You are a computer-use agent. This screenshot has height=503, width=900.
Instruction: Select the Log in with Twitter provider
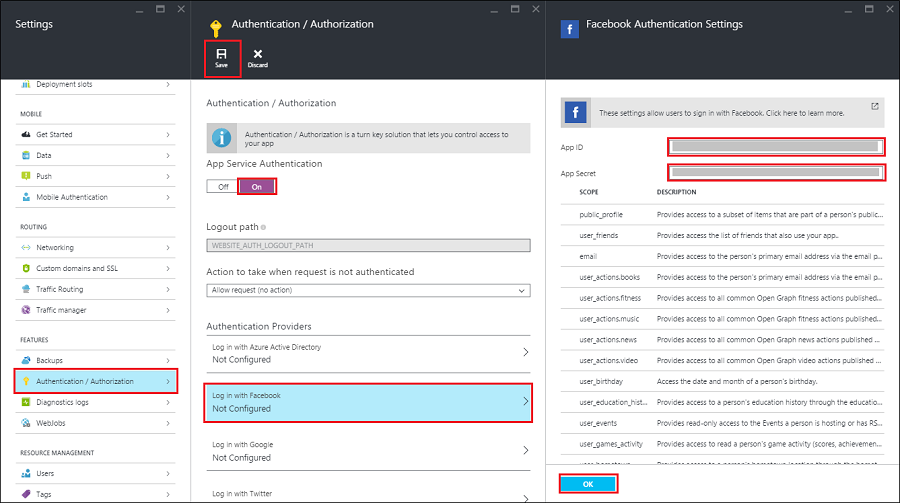point(368,493)
